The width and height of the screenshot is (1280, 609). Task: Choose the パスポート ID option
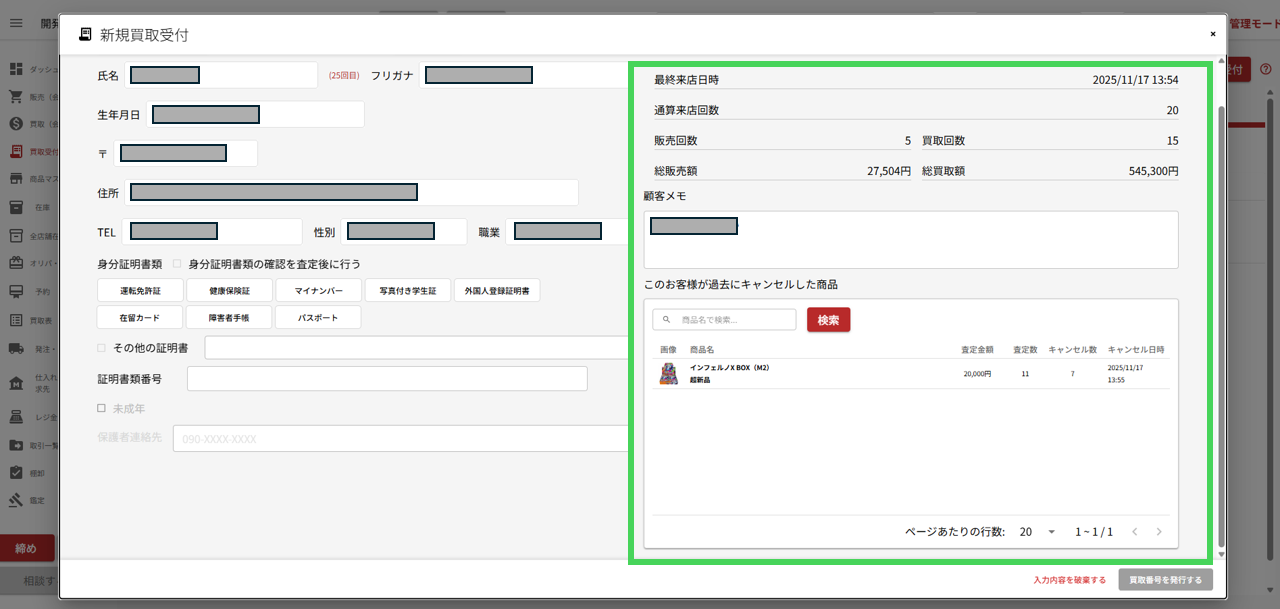[x=316, y=318]
